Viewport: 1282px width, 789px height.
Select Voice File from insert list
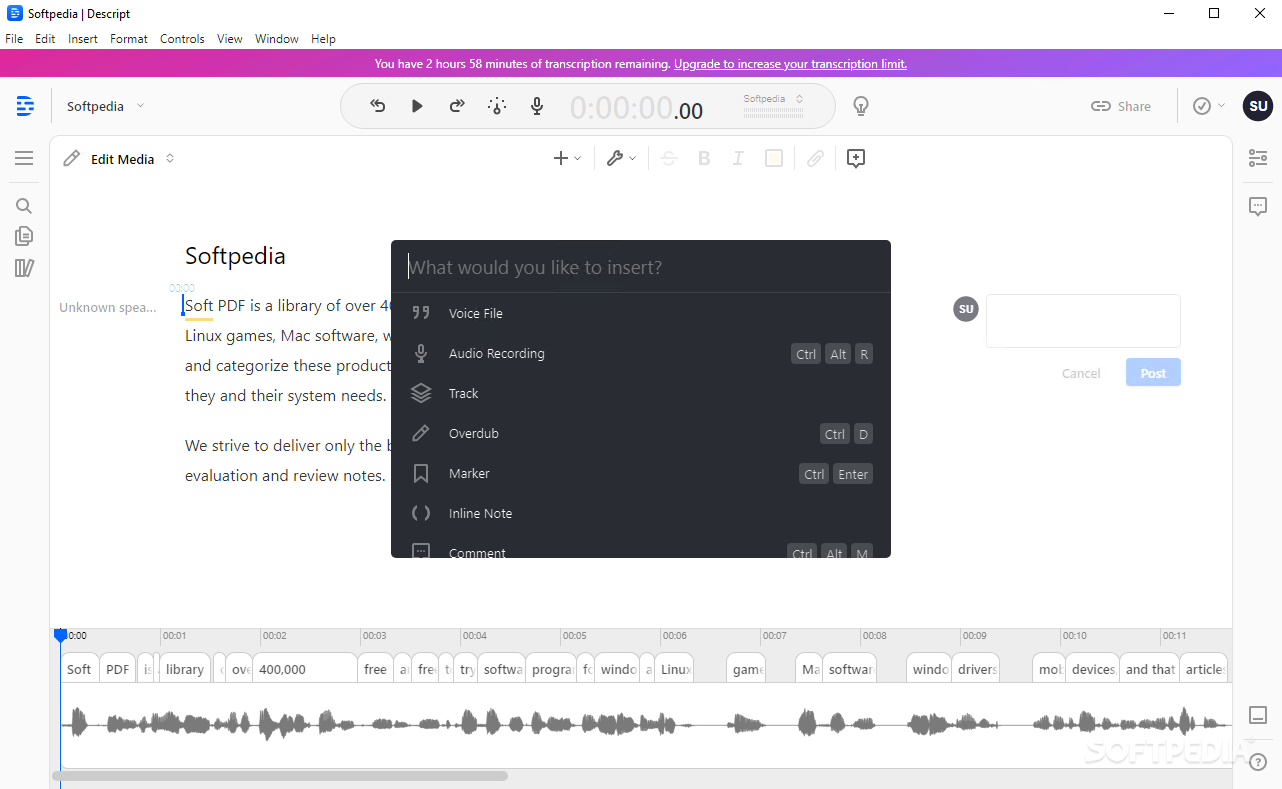tap(641, 313)
